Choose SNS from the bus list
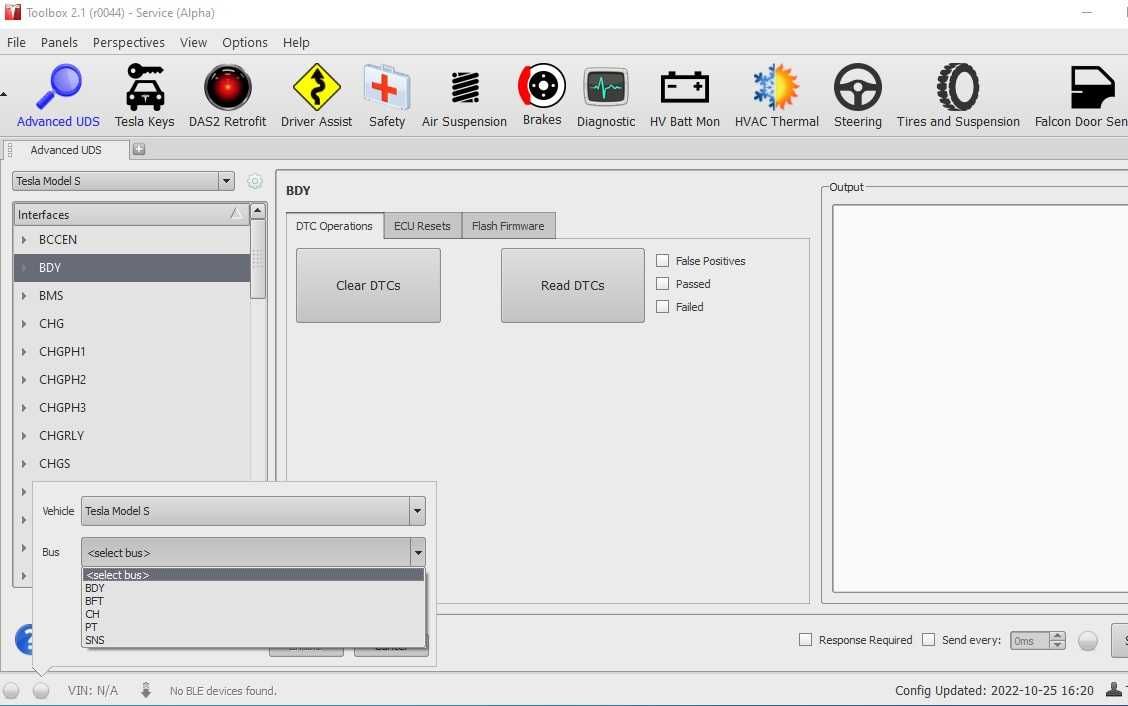The image size is (1128, 706). click(253, 640)
